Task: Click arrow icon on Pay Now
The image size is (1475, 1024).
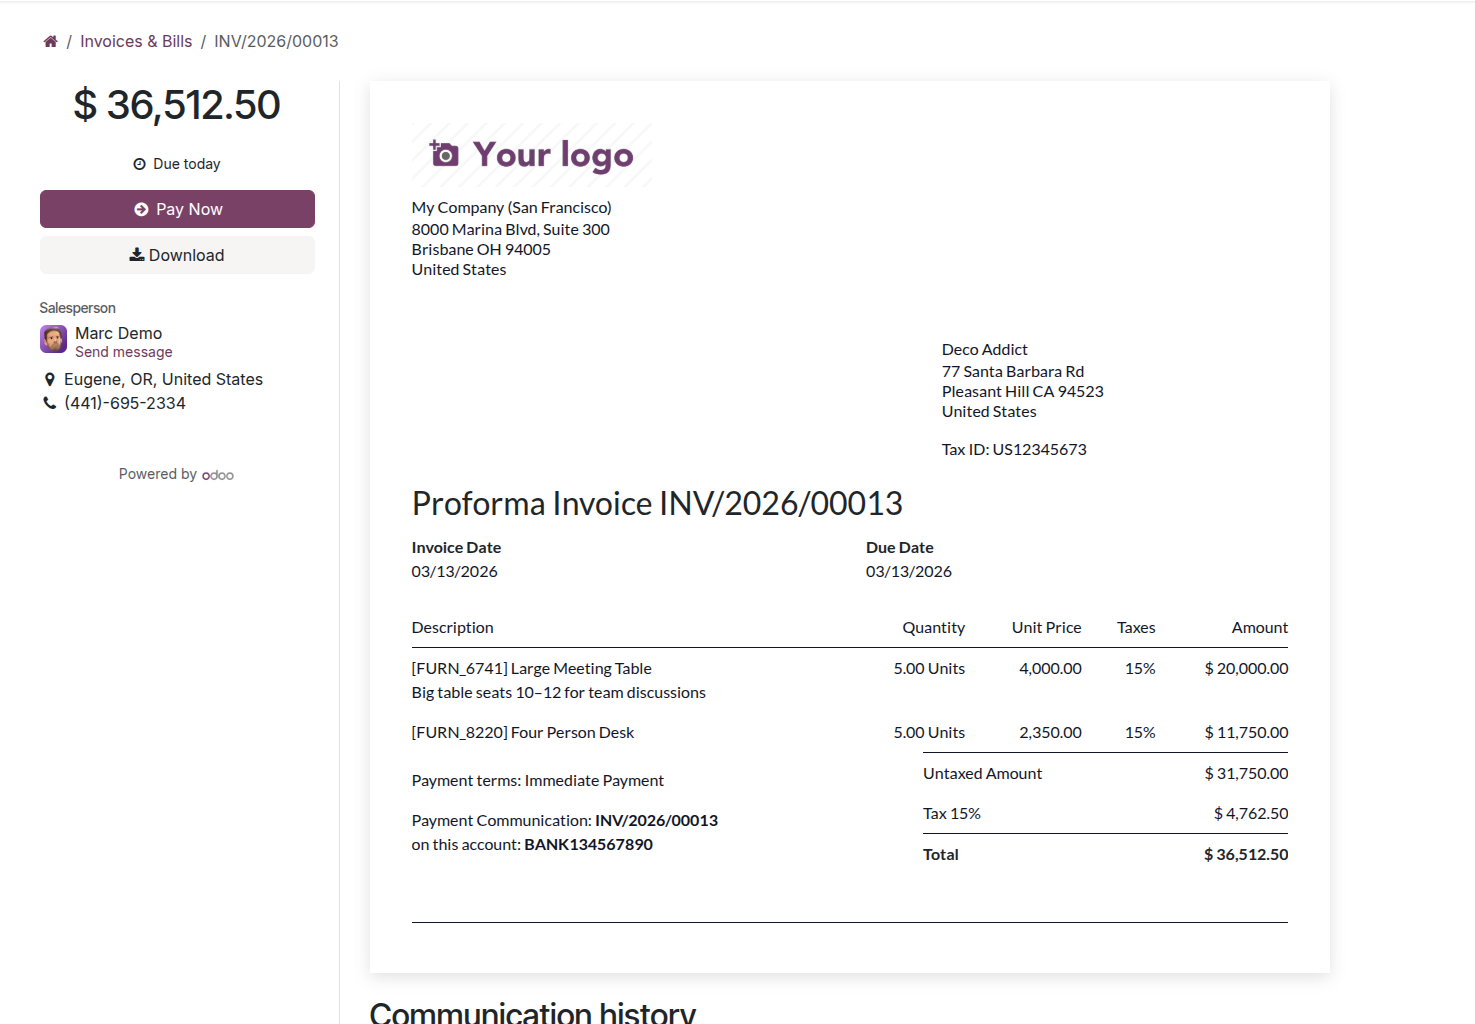Action: pyautogui.click(x=141, y=209)
